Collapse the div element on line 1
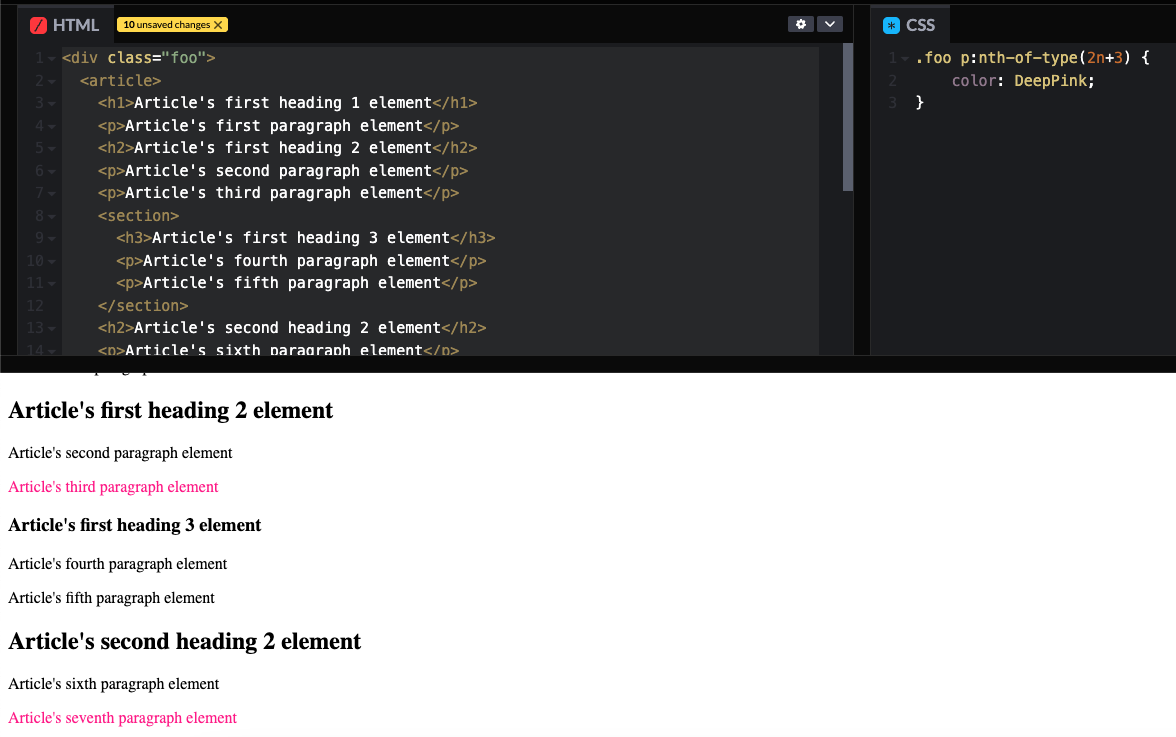This screenshot has height=737, width=1176. click(x=50, y=57)
